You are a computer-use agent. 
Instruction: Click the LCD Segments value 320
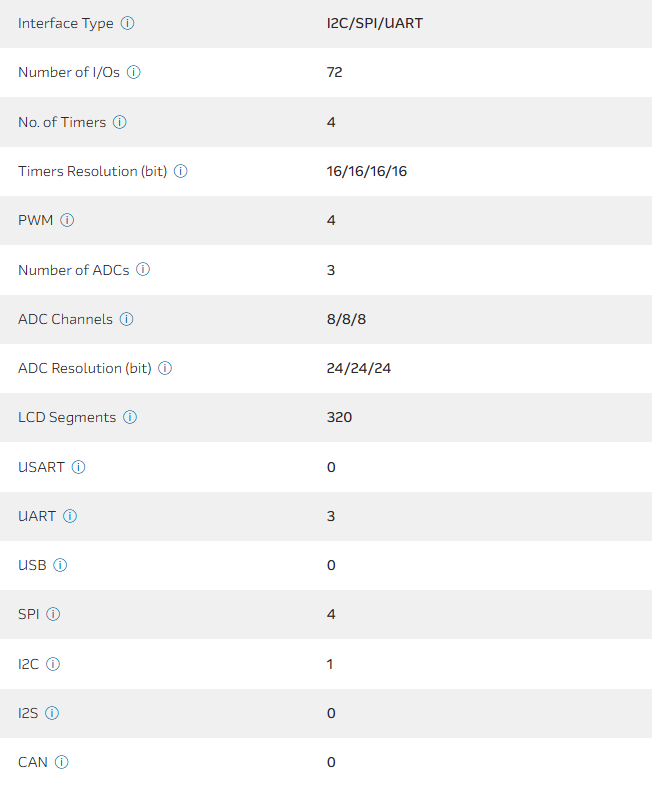(x=339, y=417)
